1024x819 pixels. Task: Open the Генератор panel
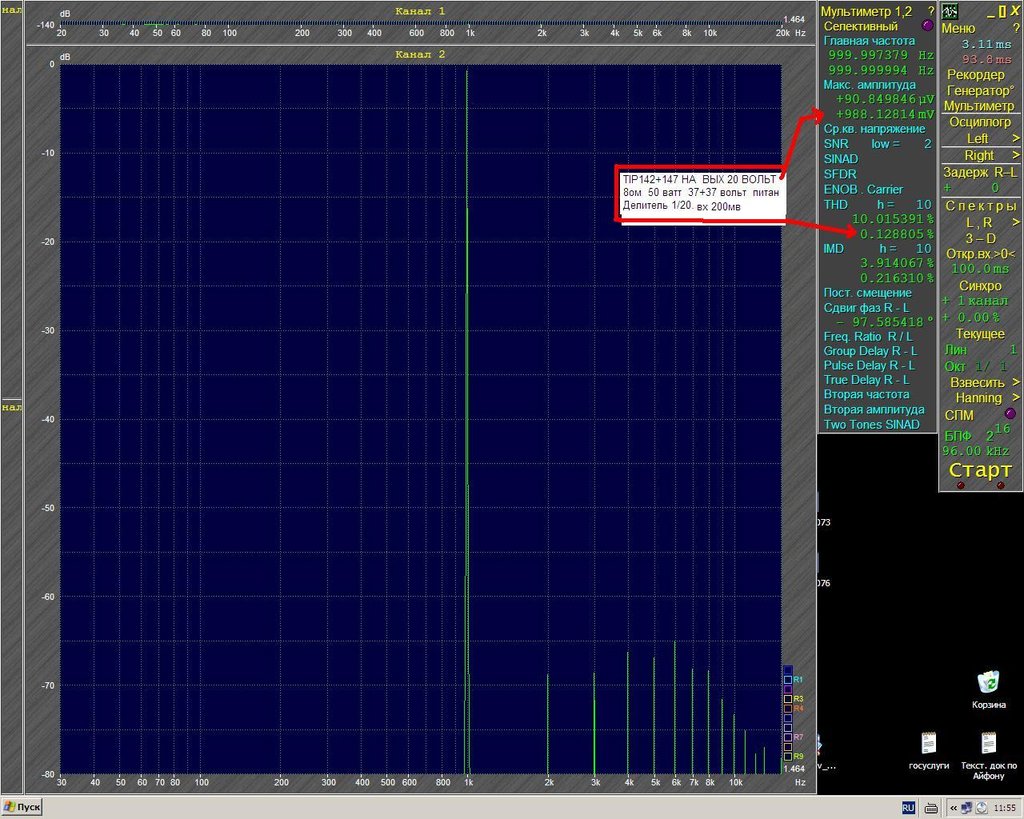[x=979, y=90]
